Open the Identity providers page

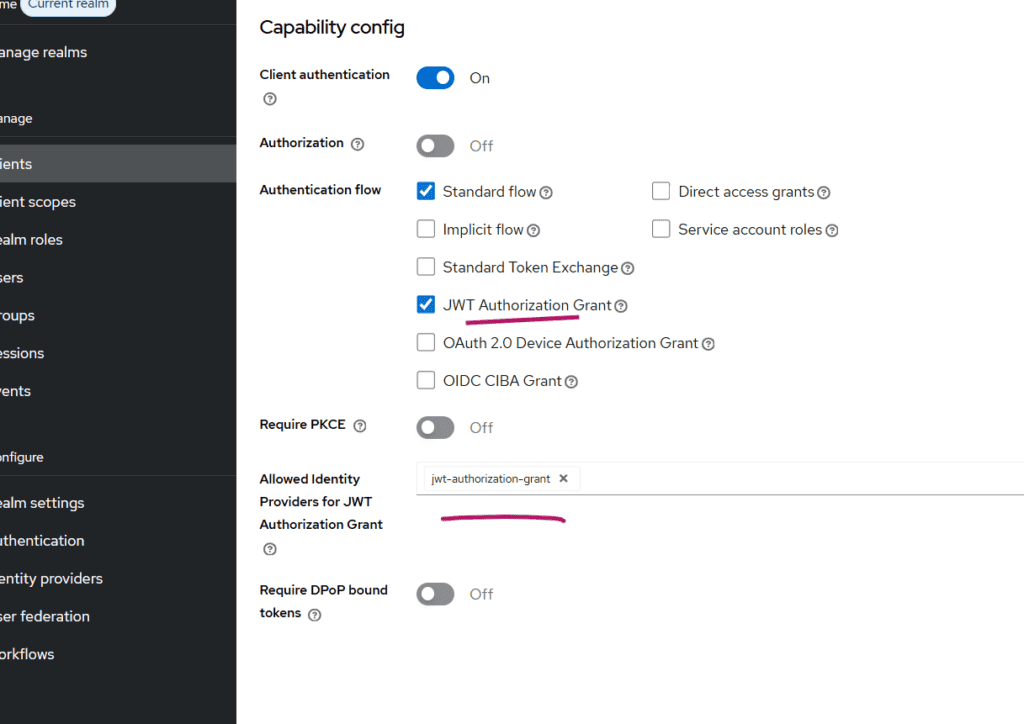[51, 578]
